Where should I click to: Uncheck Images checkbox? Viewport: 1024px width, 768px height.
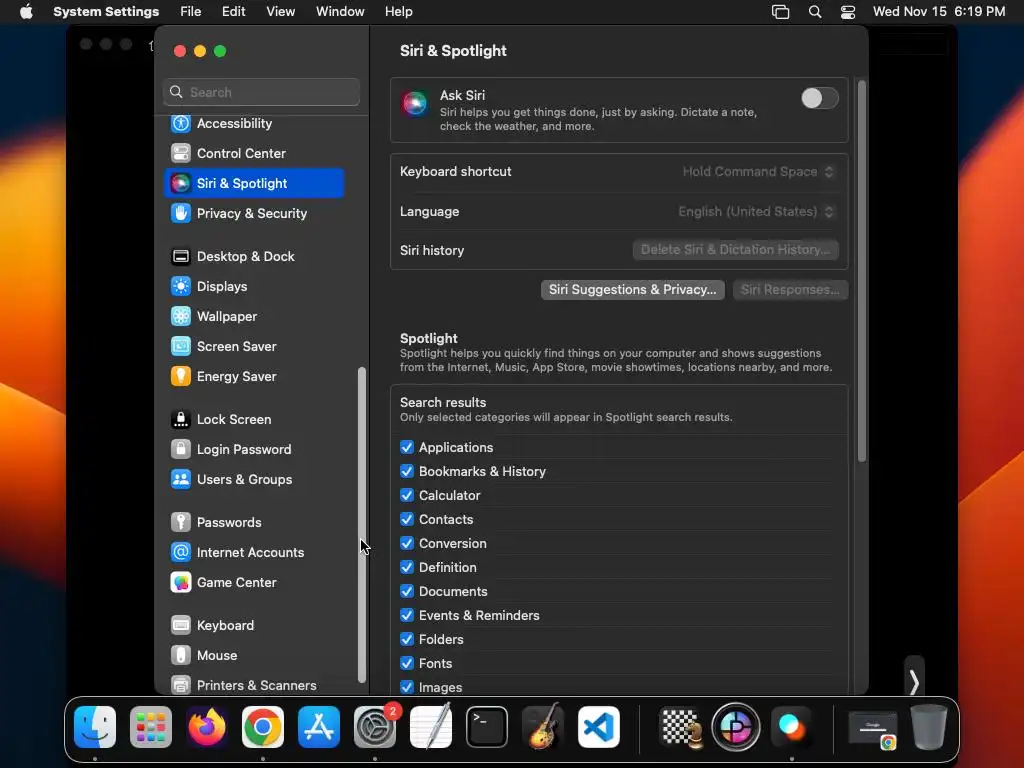(x=407, y=687)
